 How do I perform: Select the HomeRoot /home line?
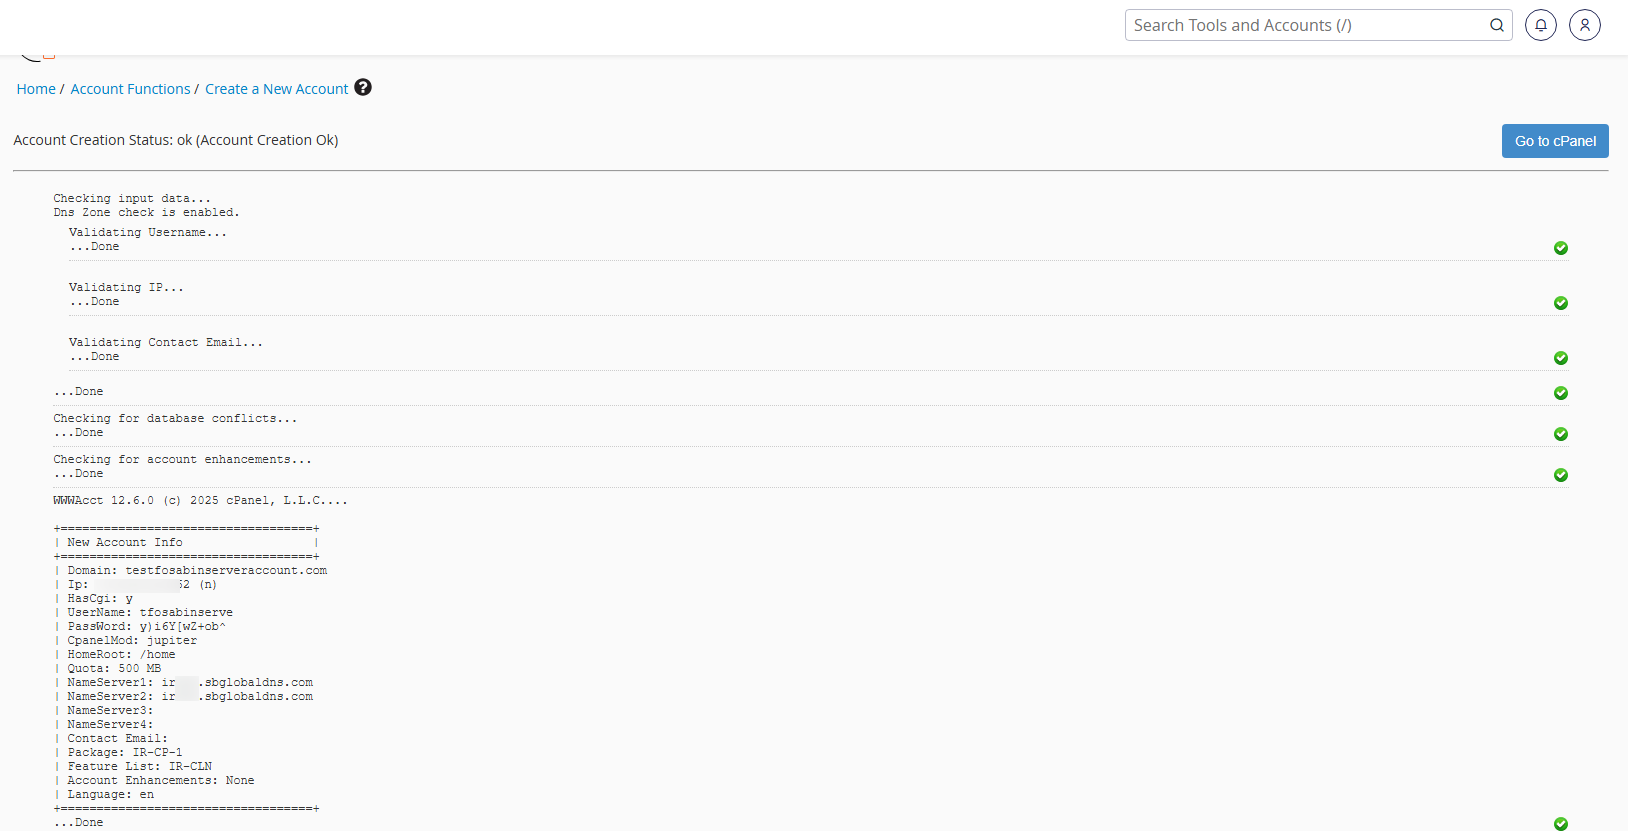coord(121,655)
